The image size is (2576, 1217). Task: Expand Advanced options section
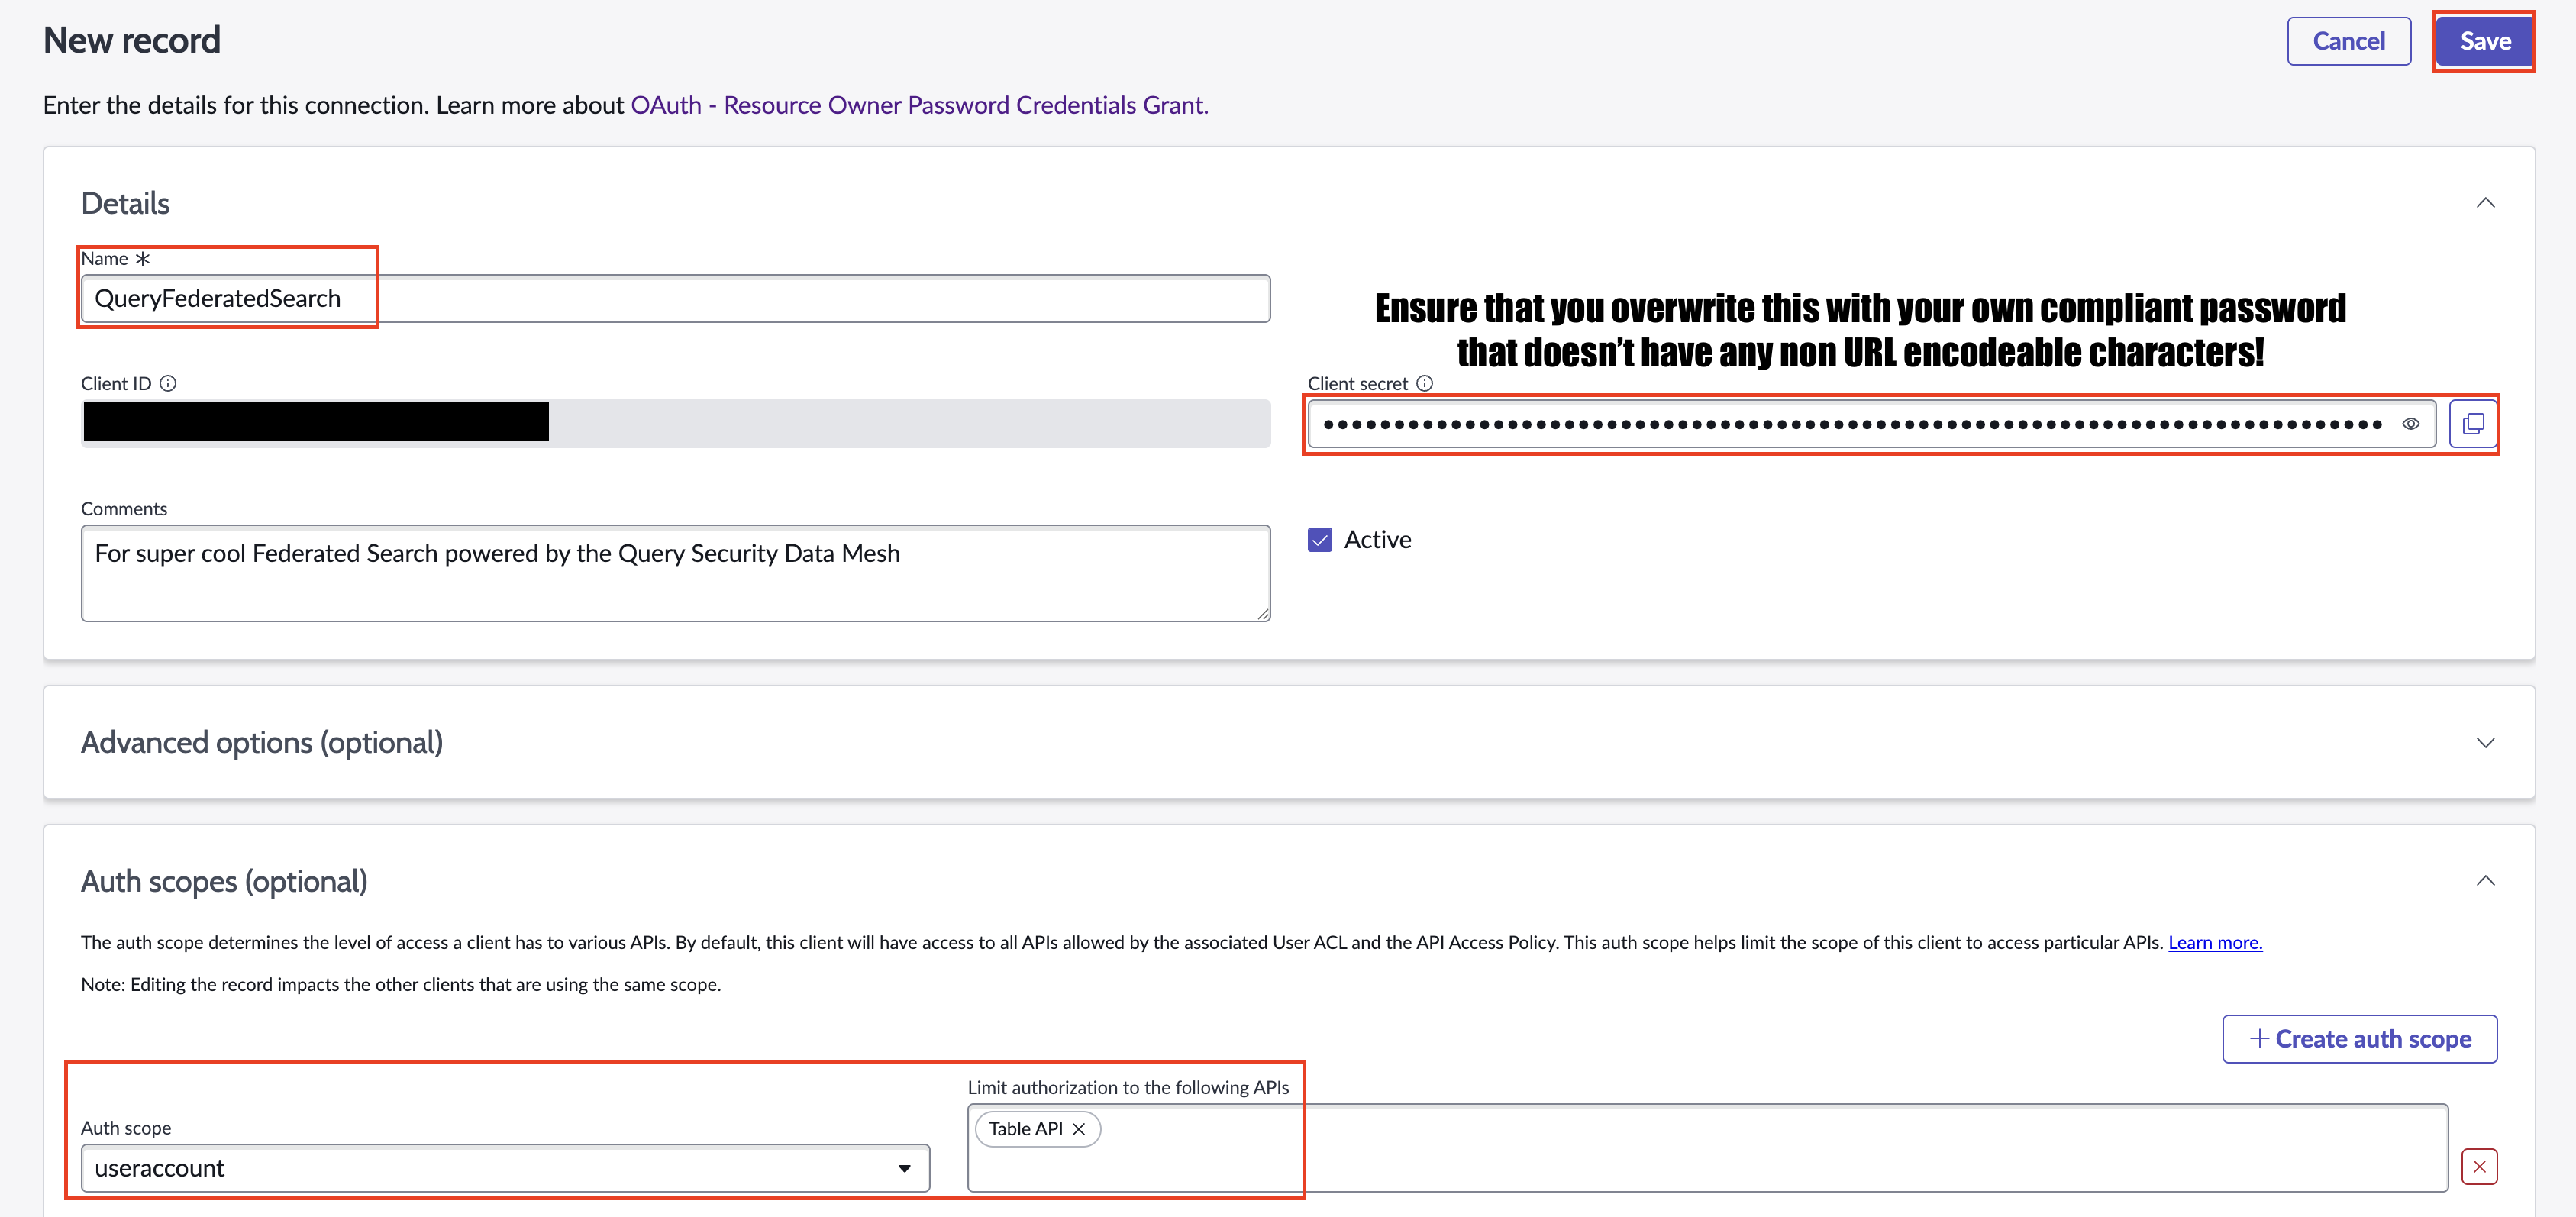[2484, 742]
